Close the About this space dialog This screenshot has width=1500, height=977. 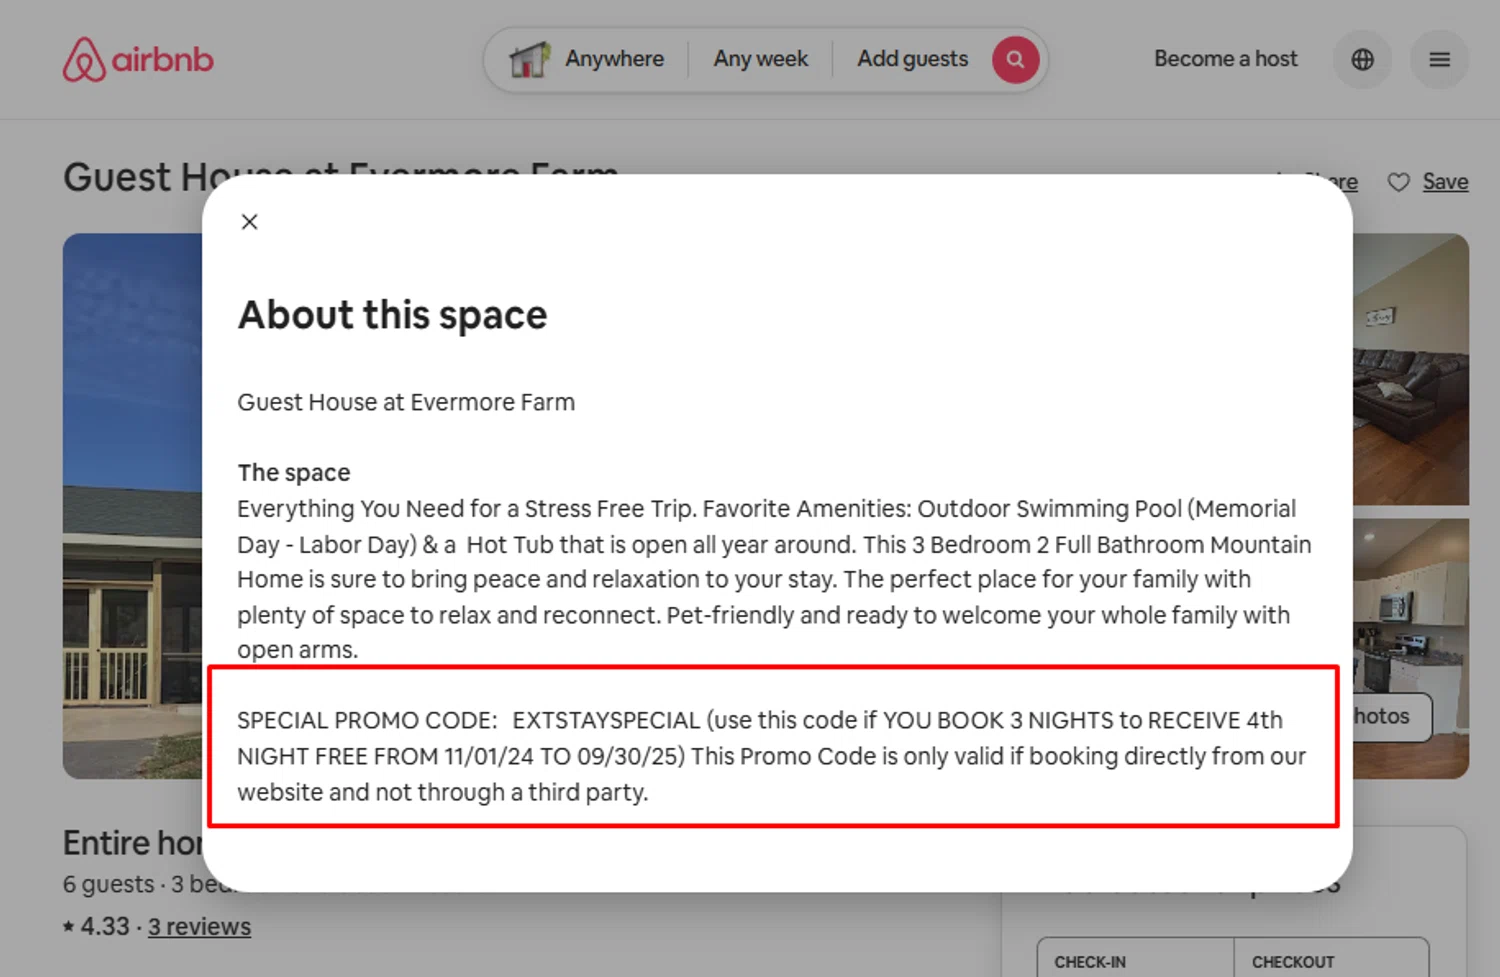[x=250, y=222]
